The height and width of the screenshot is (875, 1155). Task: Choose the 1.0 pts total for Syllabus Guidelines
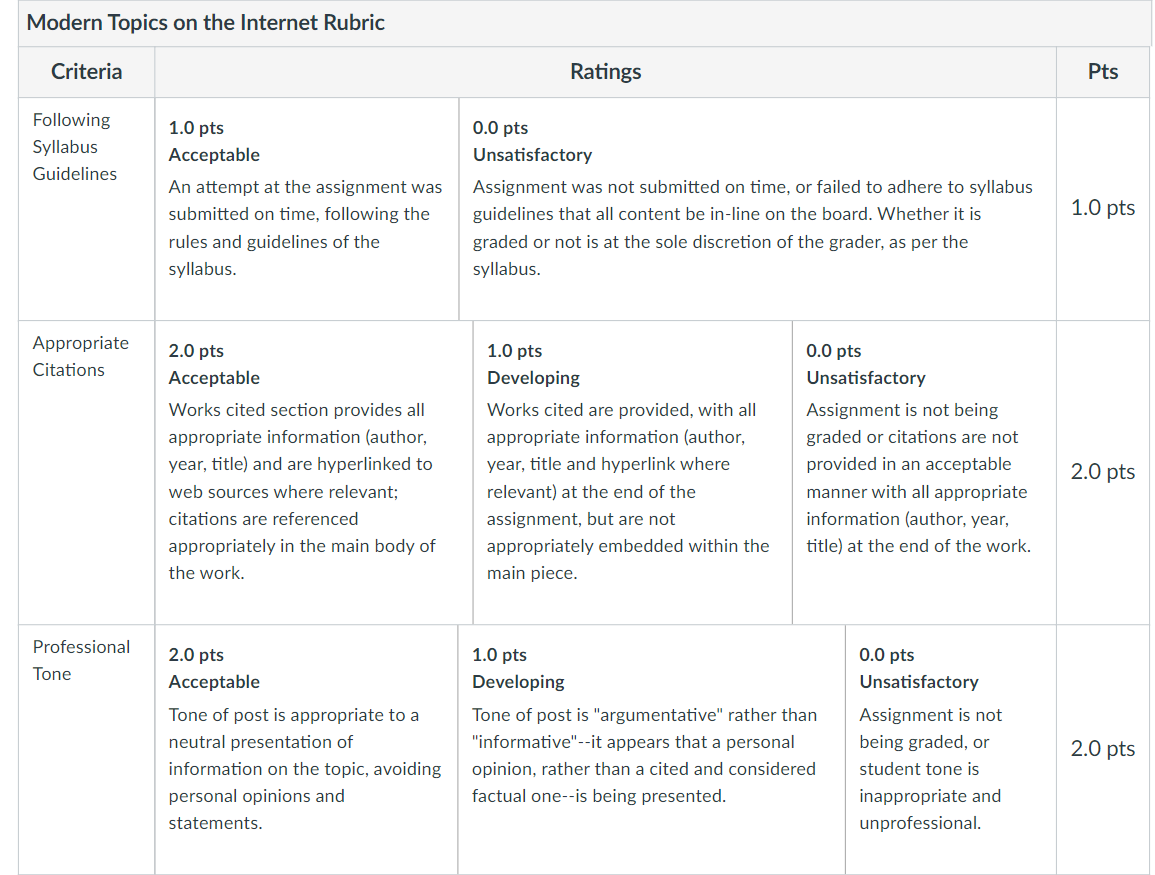(x=1103, y=208)
